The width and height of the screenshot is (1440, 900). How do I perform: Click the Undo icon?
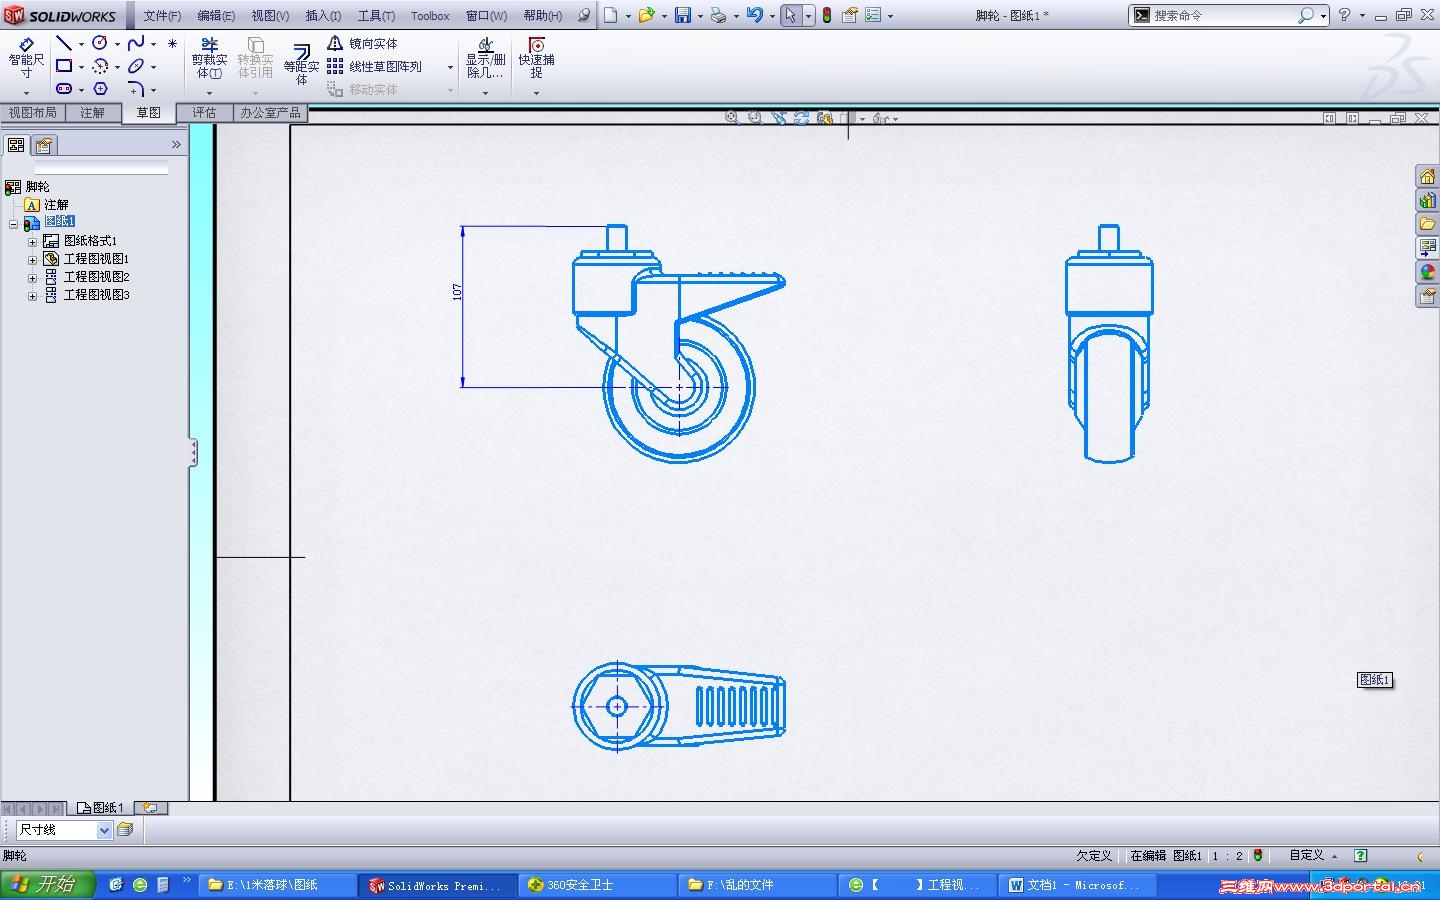[x=755, y=15]
